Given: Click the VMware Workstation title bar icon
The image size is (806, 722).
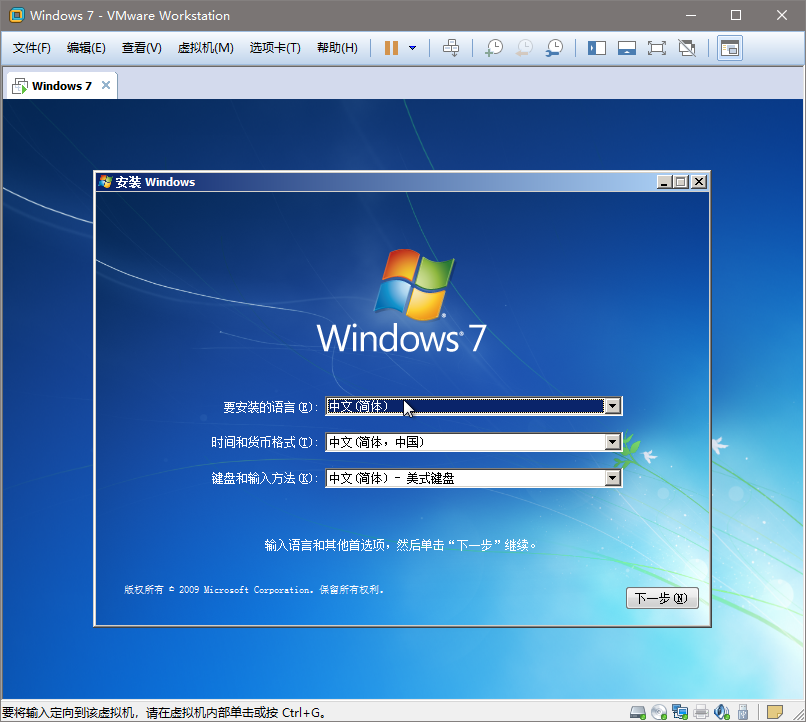Looking at the screenshot, I should click(x=16, y=15).
